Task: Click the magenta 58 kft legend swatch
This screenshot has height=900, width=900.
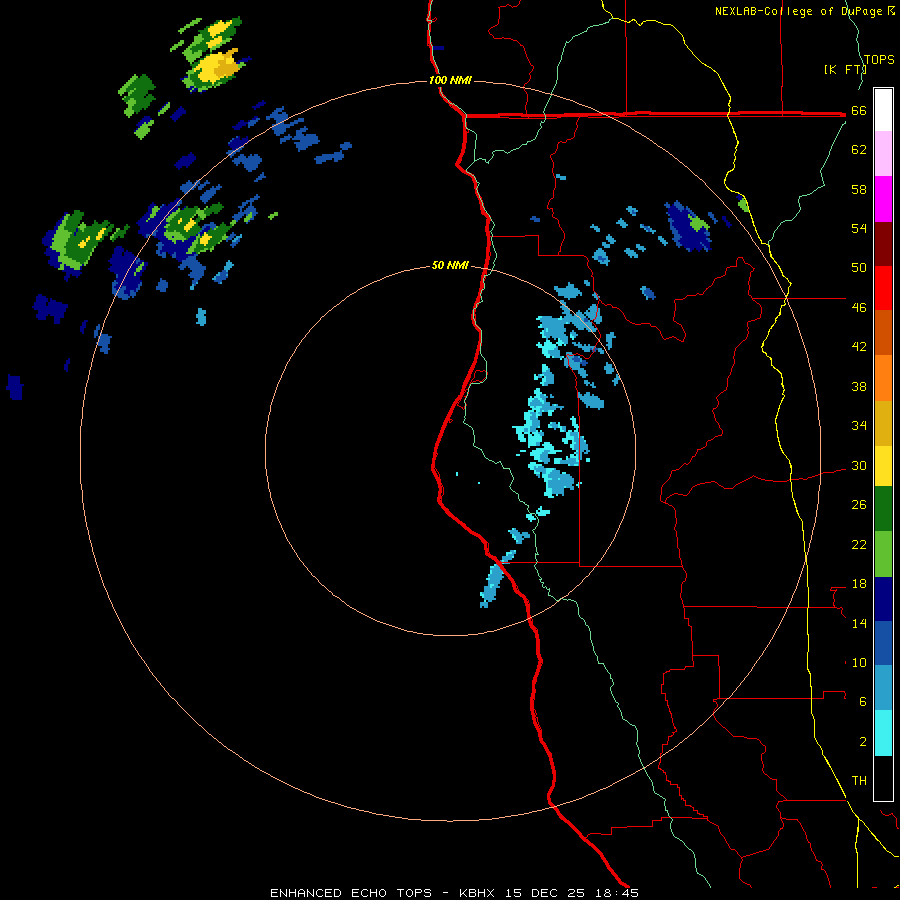Action: (x=883, y=199)
